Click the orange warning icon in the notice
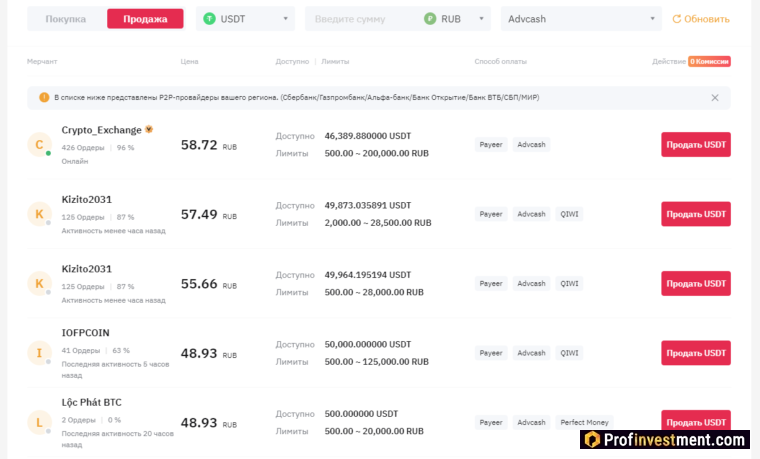 [44, 97]
